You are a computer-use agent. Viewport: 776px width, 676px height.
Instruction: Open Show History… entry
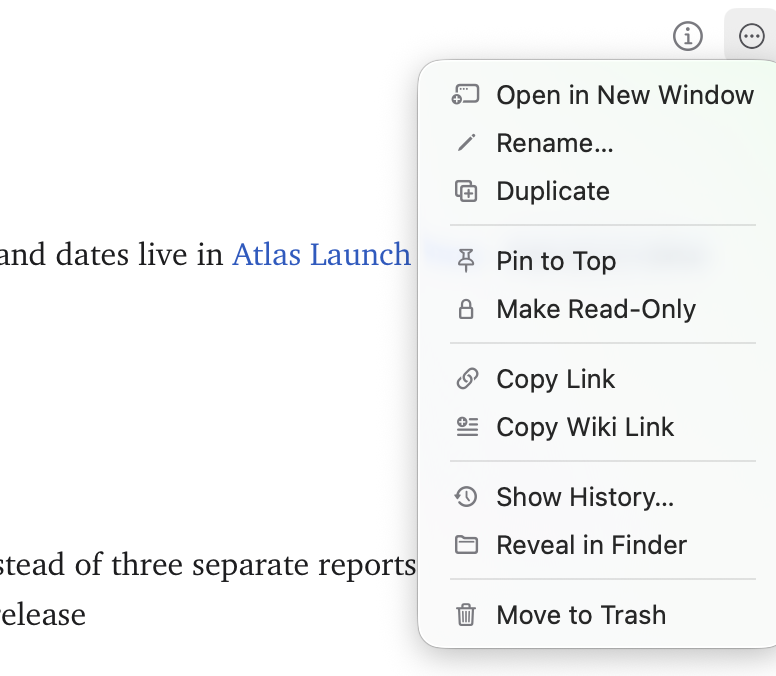602,497
